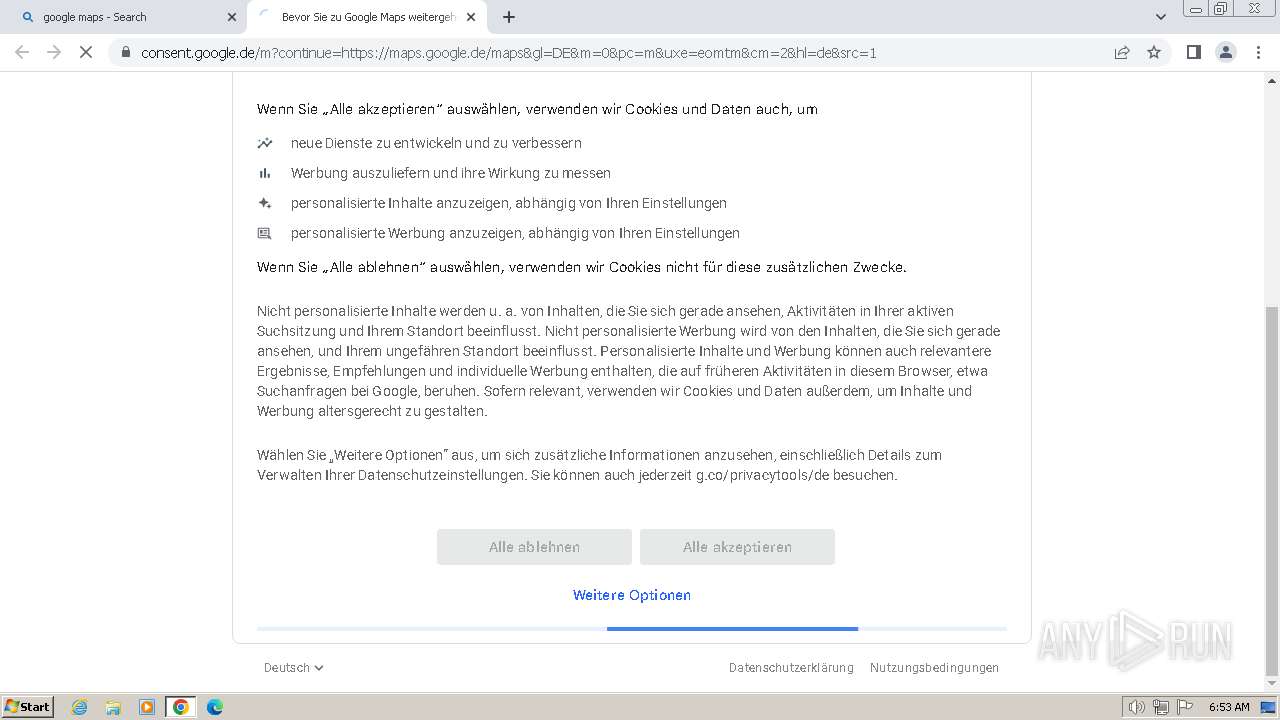
Task: Click Alle akzeptieren button
Action: tap(737, 547)
